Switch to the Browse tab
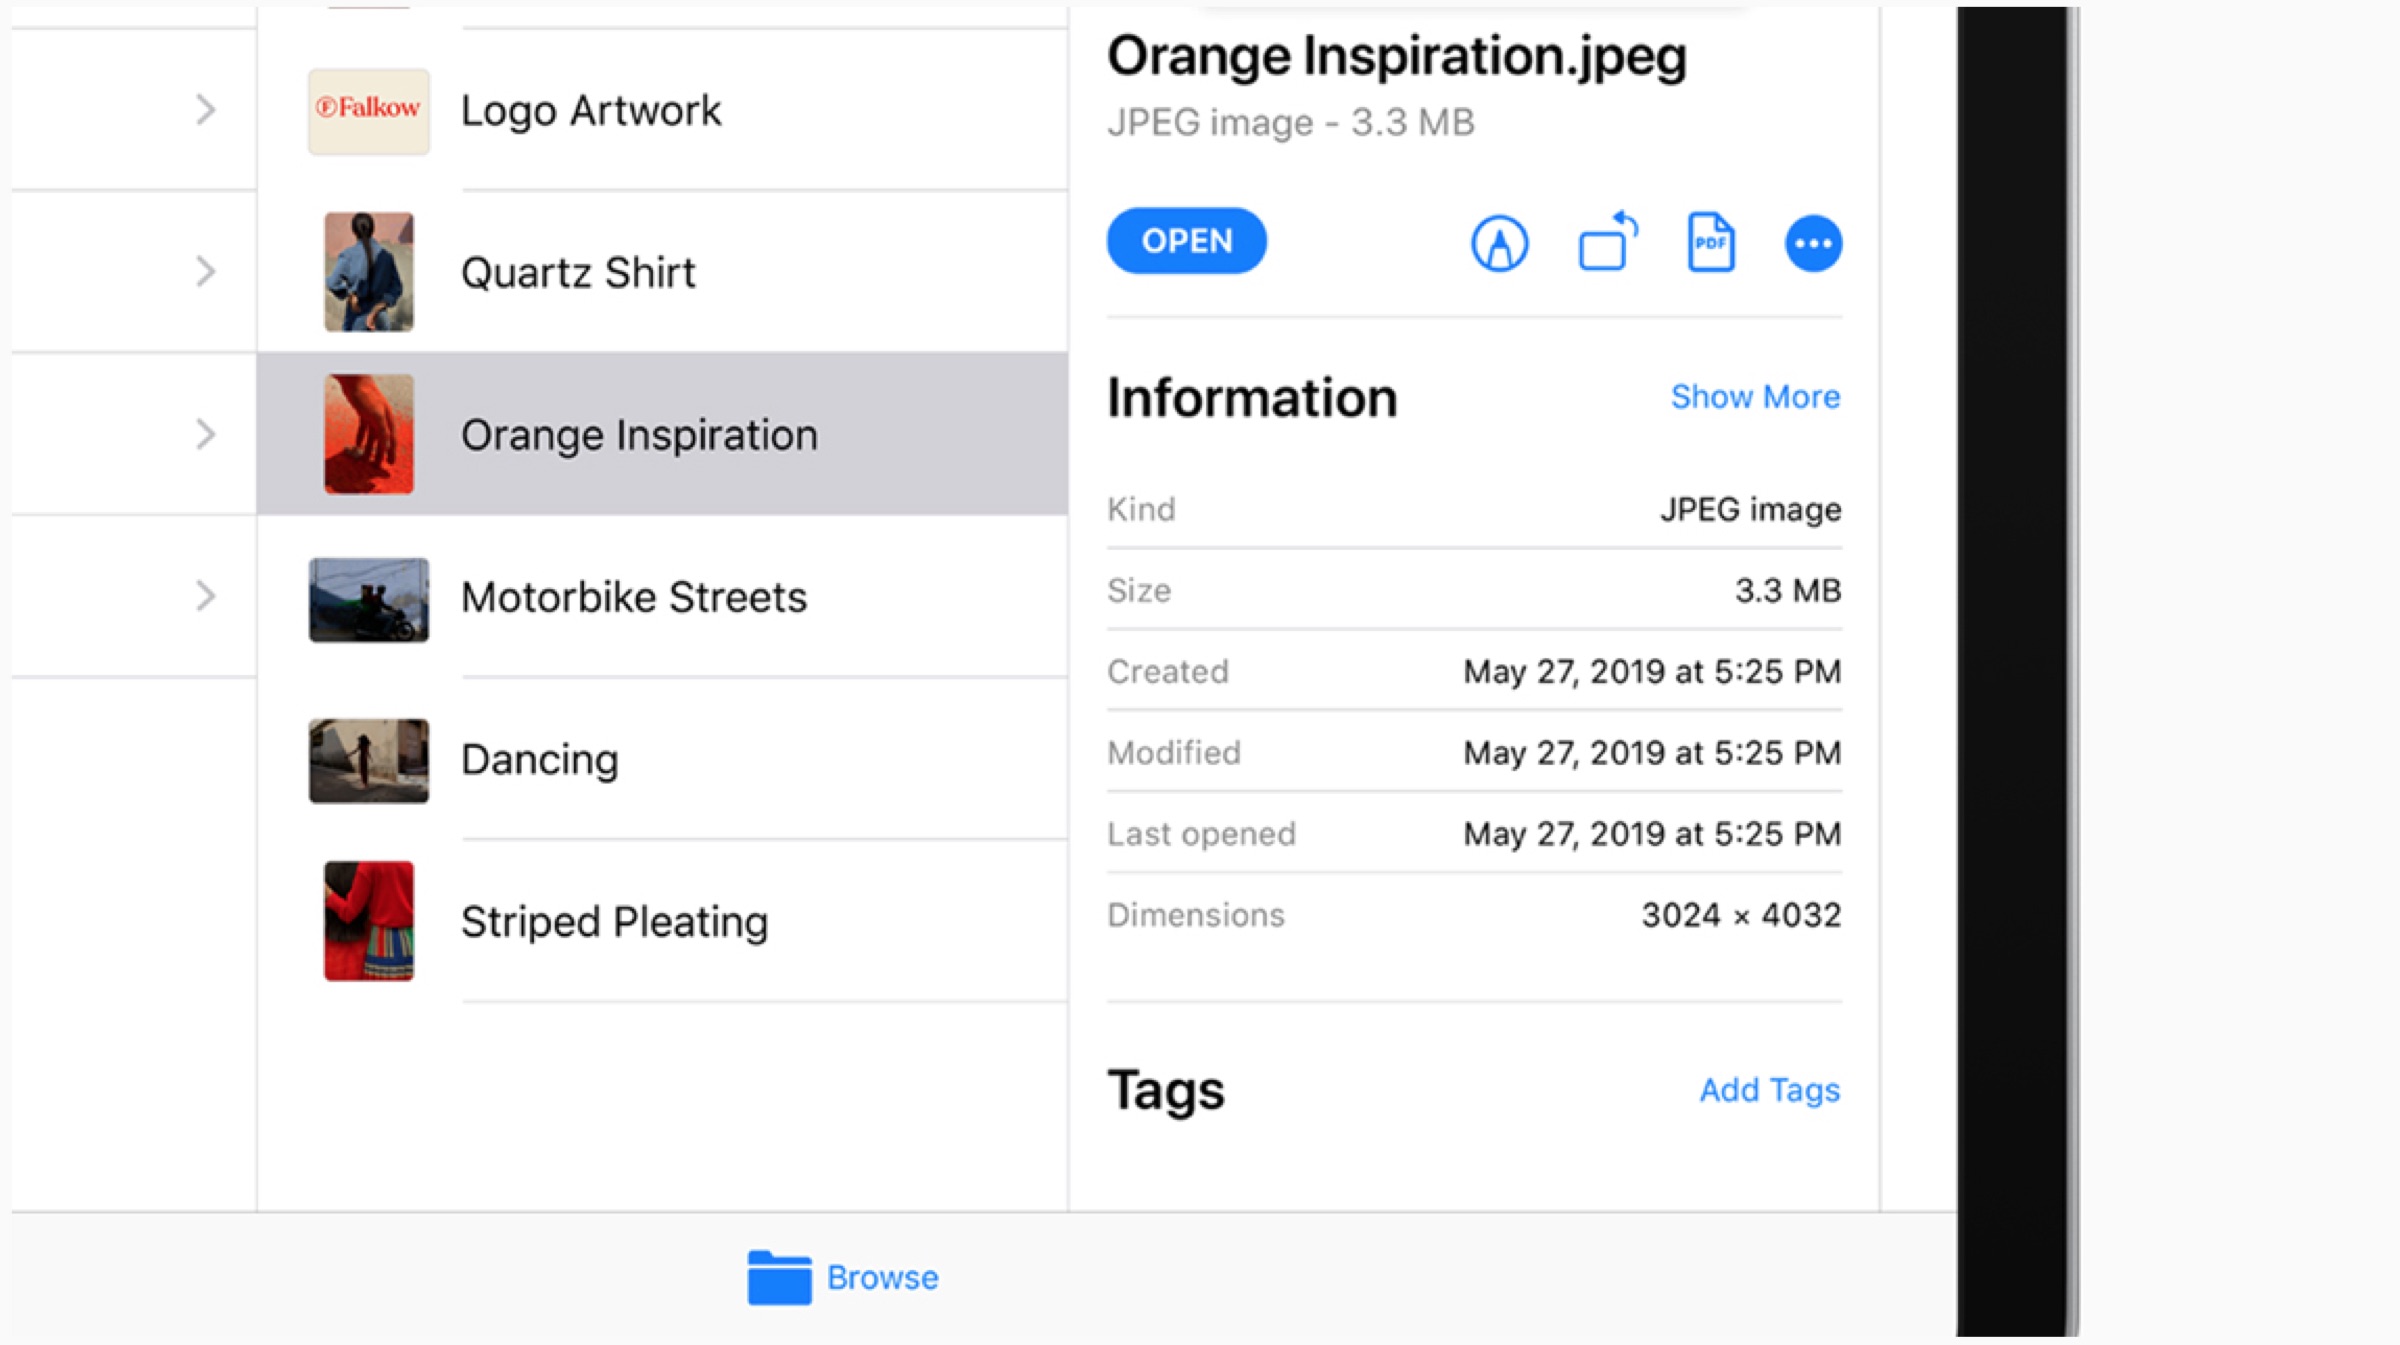The height and width of the screenshot is (1345, 2400). coord(882,1278)
